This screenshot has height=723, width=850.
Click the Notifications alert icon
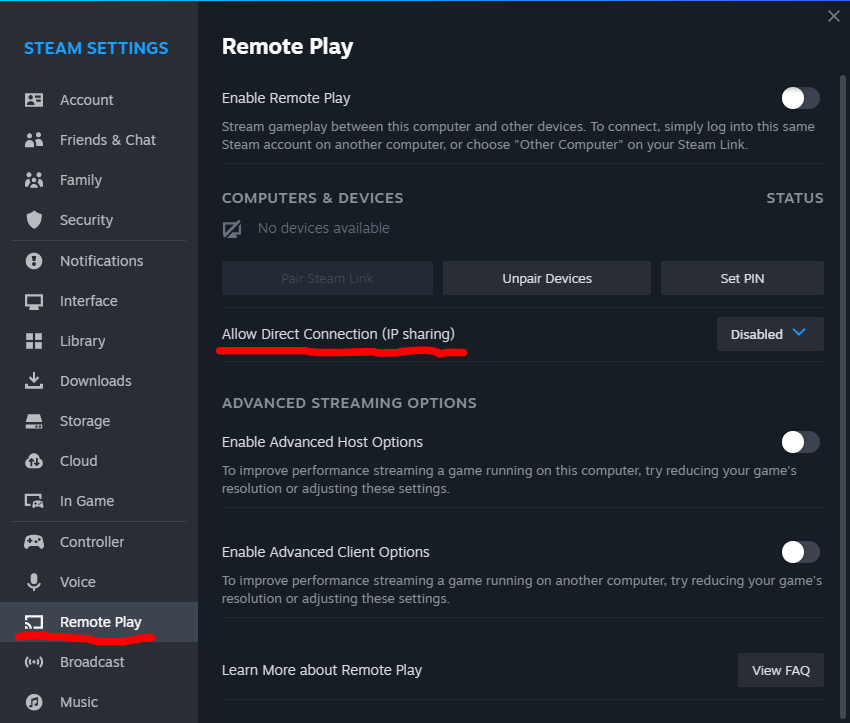point(34,261)
